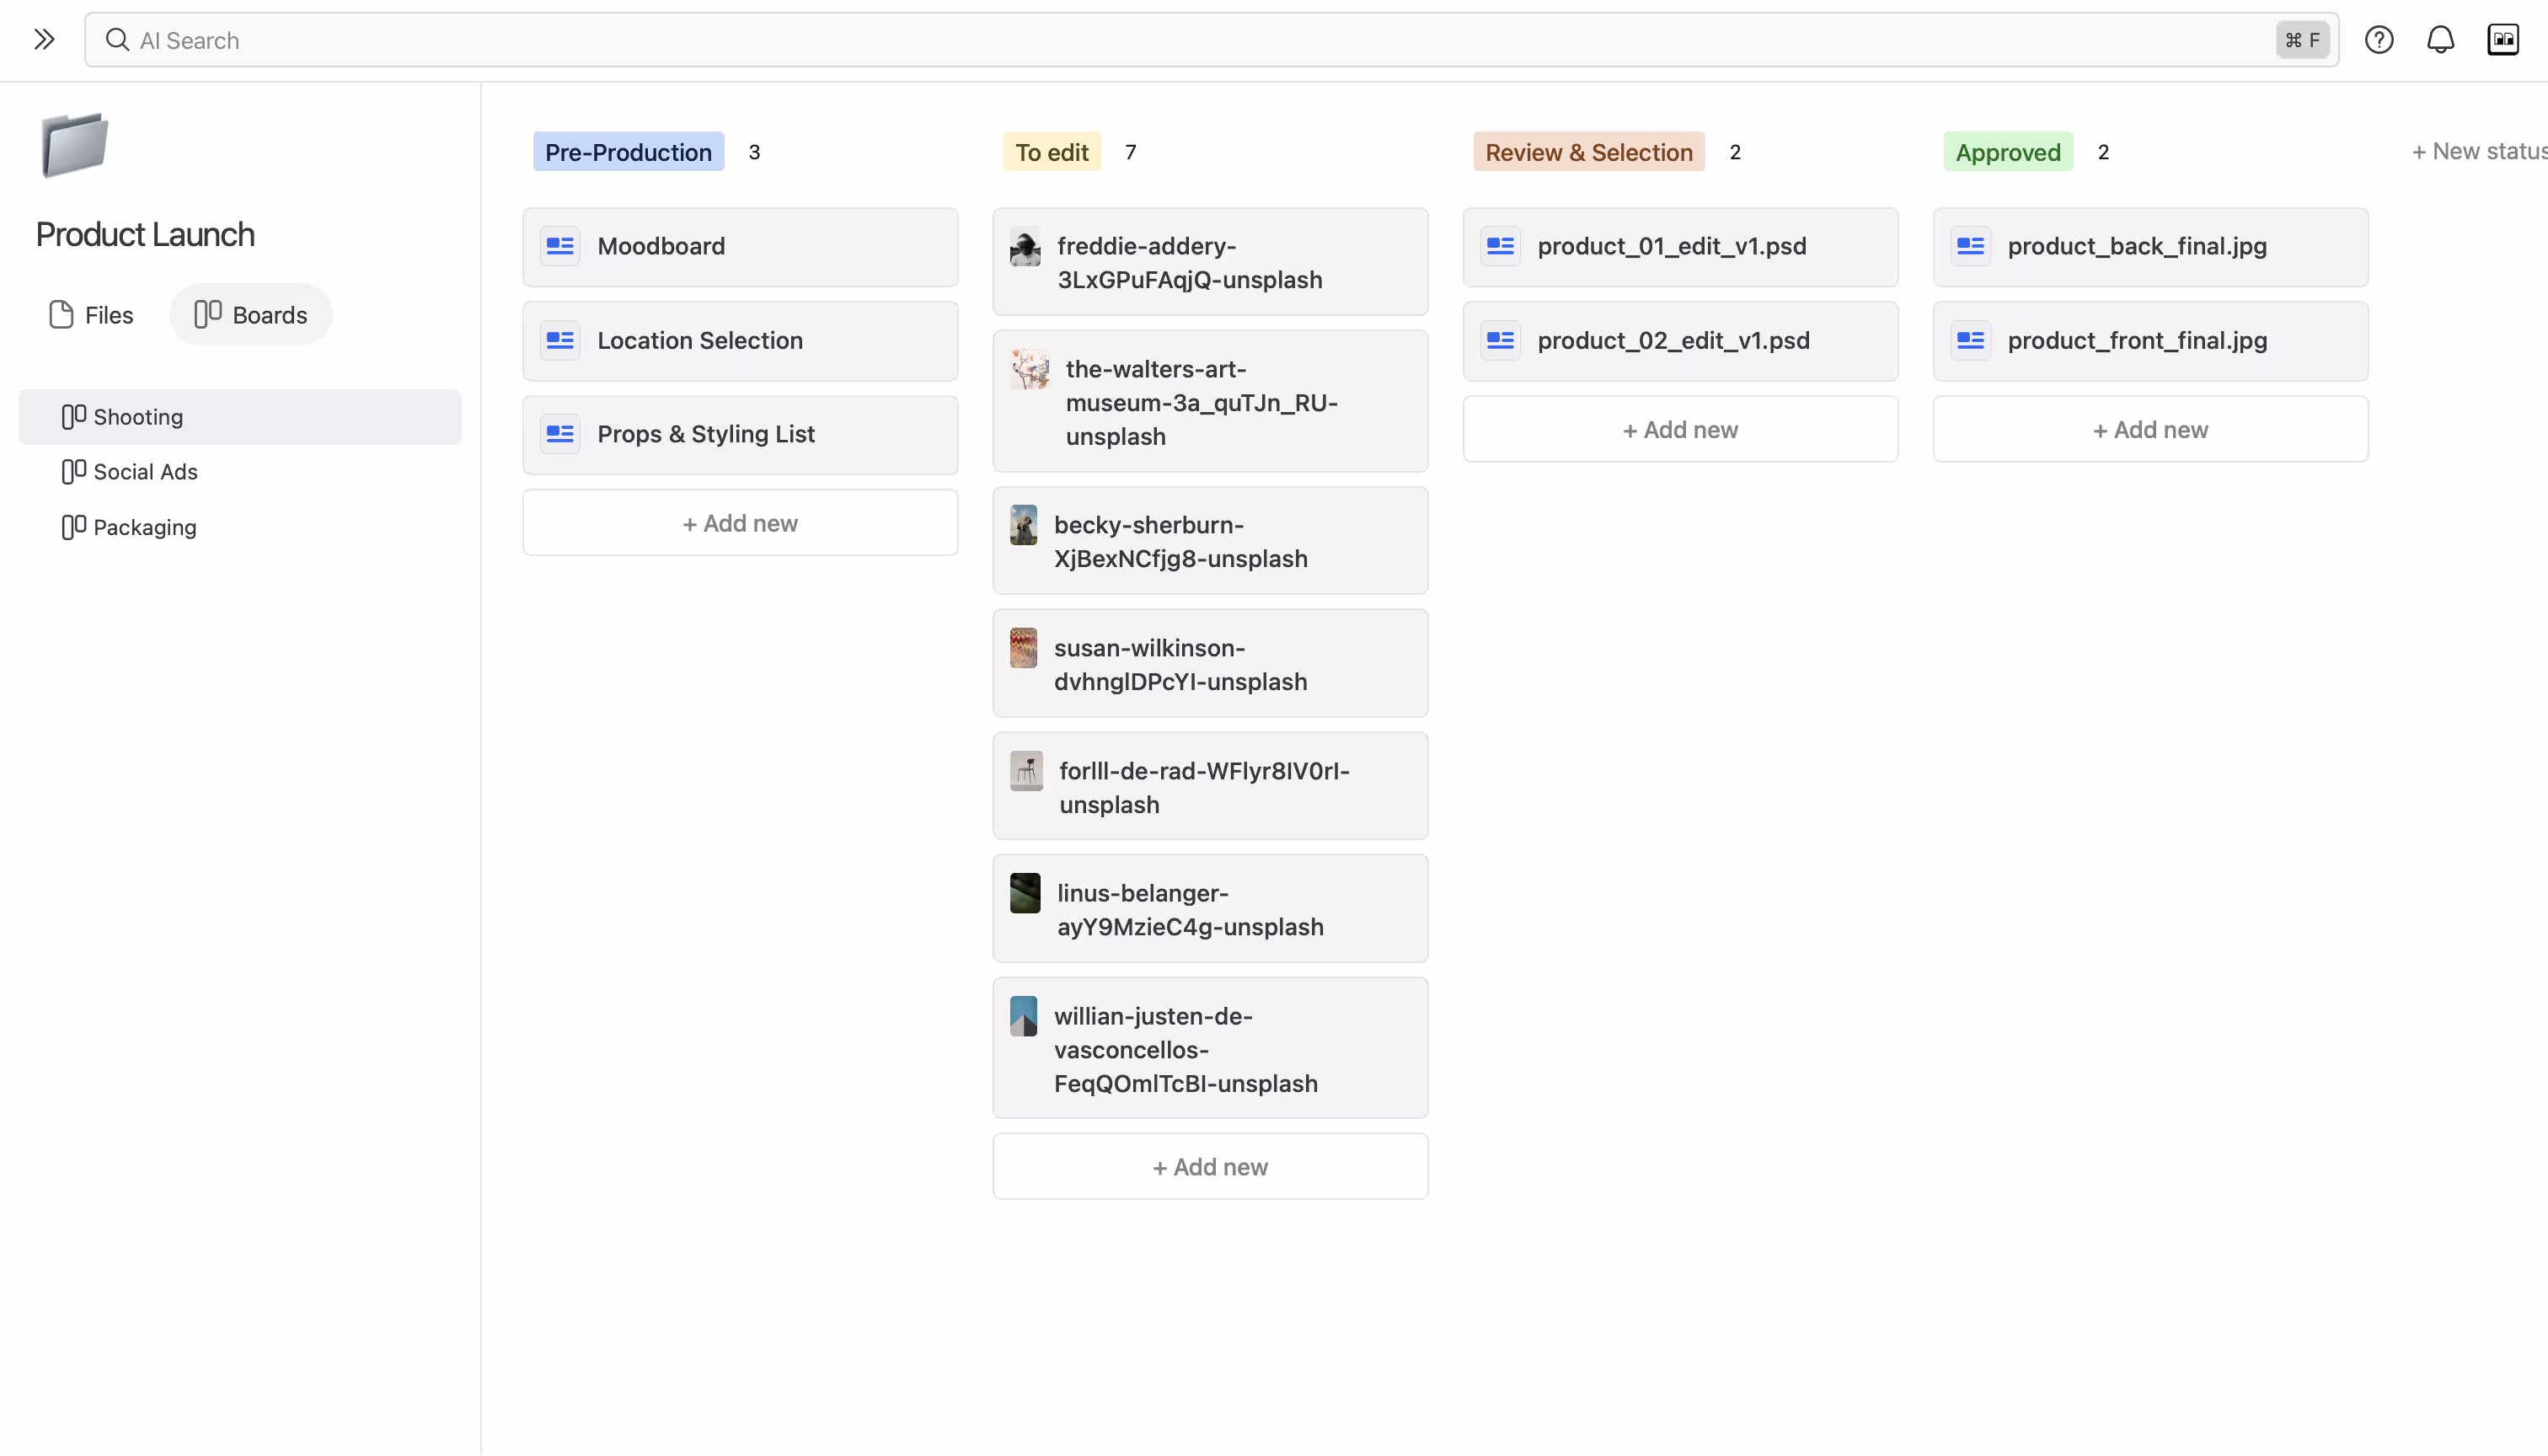Screen dimensions: 2548x1456
Task: Click the board icon next to Packaging
Action: [x=73, y=527]
